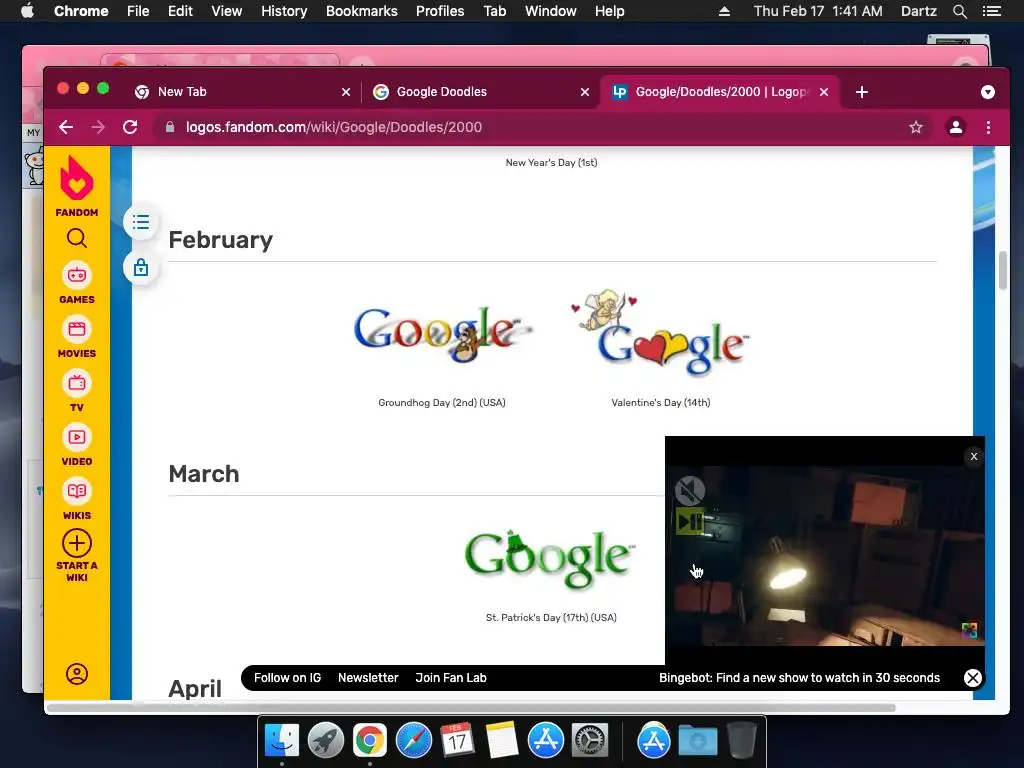Open the table of contents button

[140, 223]
